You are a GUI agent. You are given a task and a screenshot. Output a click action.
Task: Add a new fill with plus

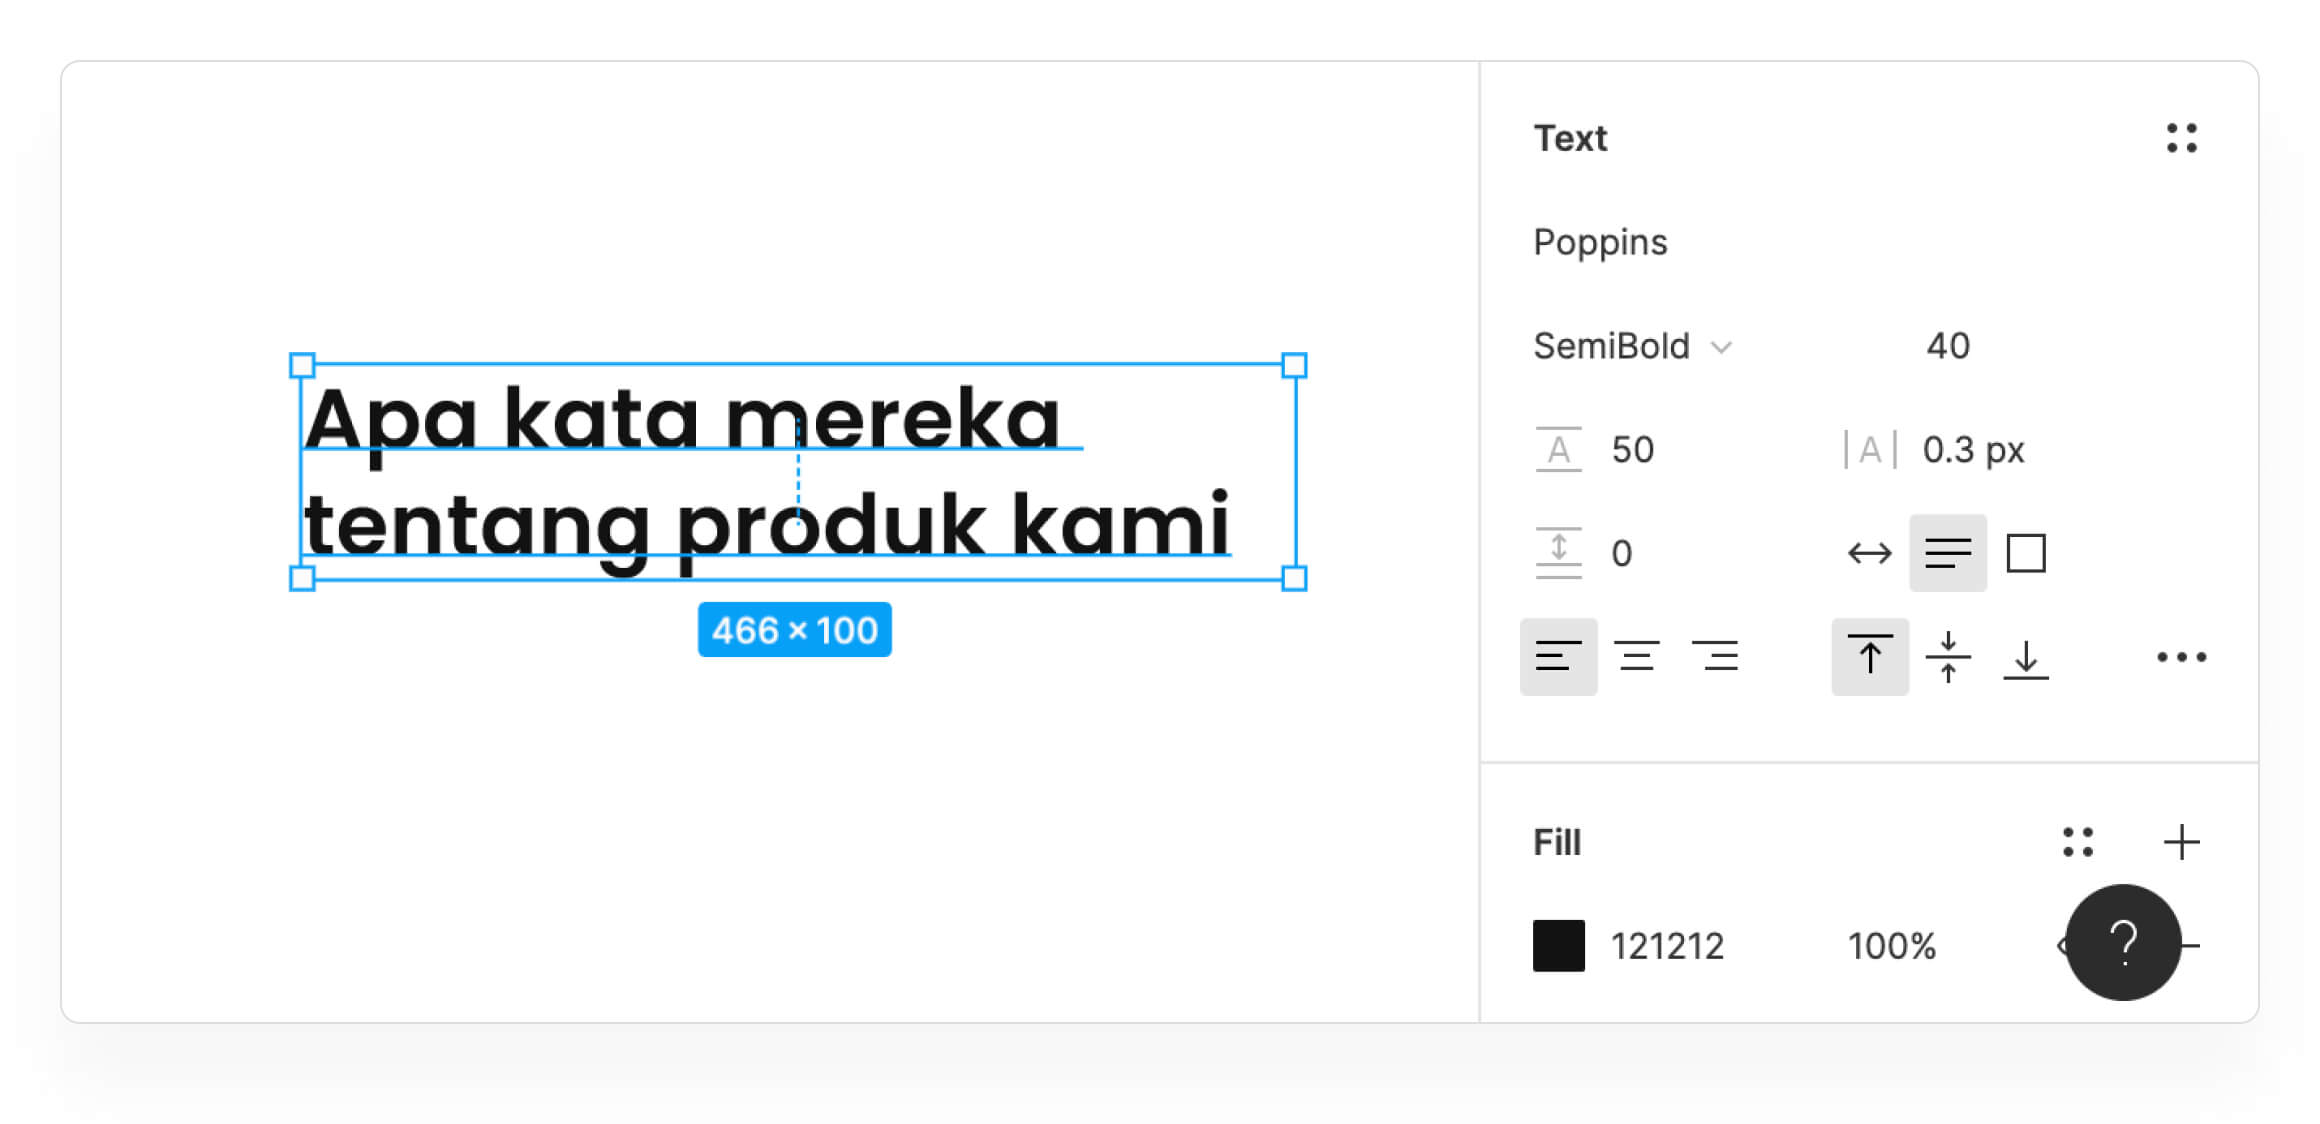pyautogui.click(x=2181, y=842)
